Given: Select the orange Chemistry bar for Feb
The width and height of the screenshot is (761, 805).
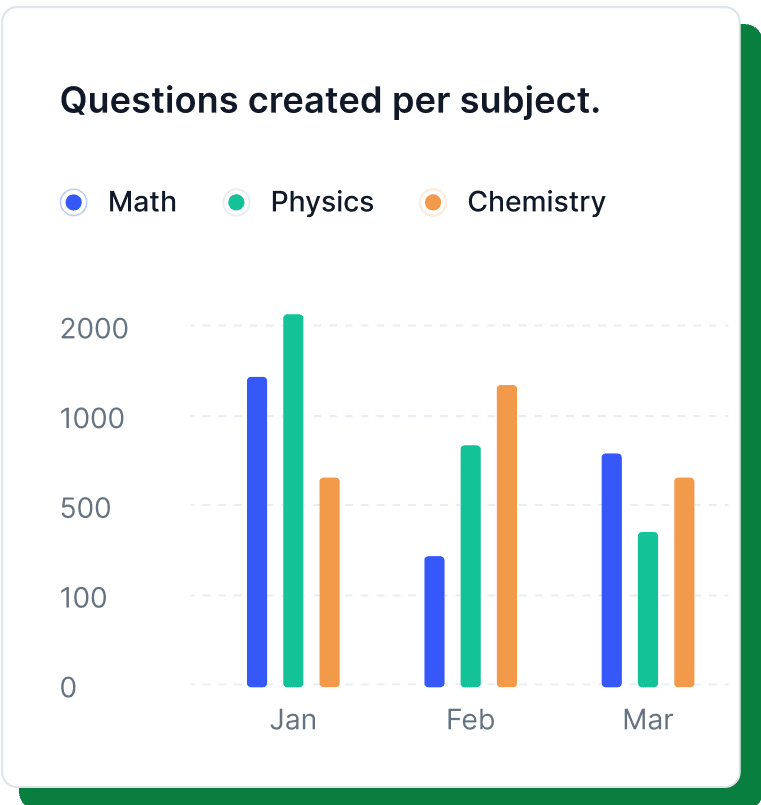Looking at the screenshot, I should 507,536.
